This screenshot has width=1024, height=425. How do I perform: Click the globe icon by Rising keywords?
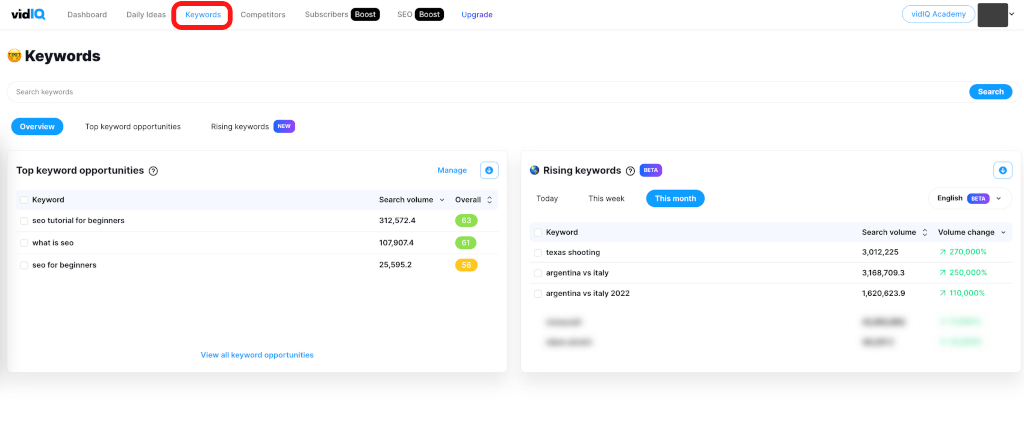click(x=534, y=170)
